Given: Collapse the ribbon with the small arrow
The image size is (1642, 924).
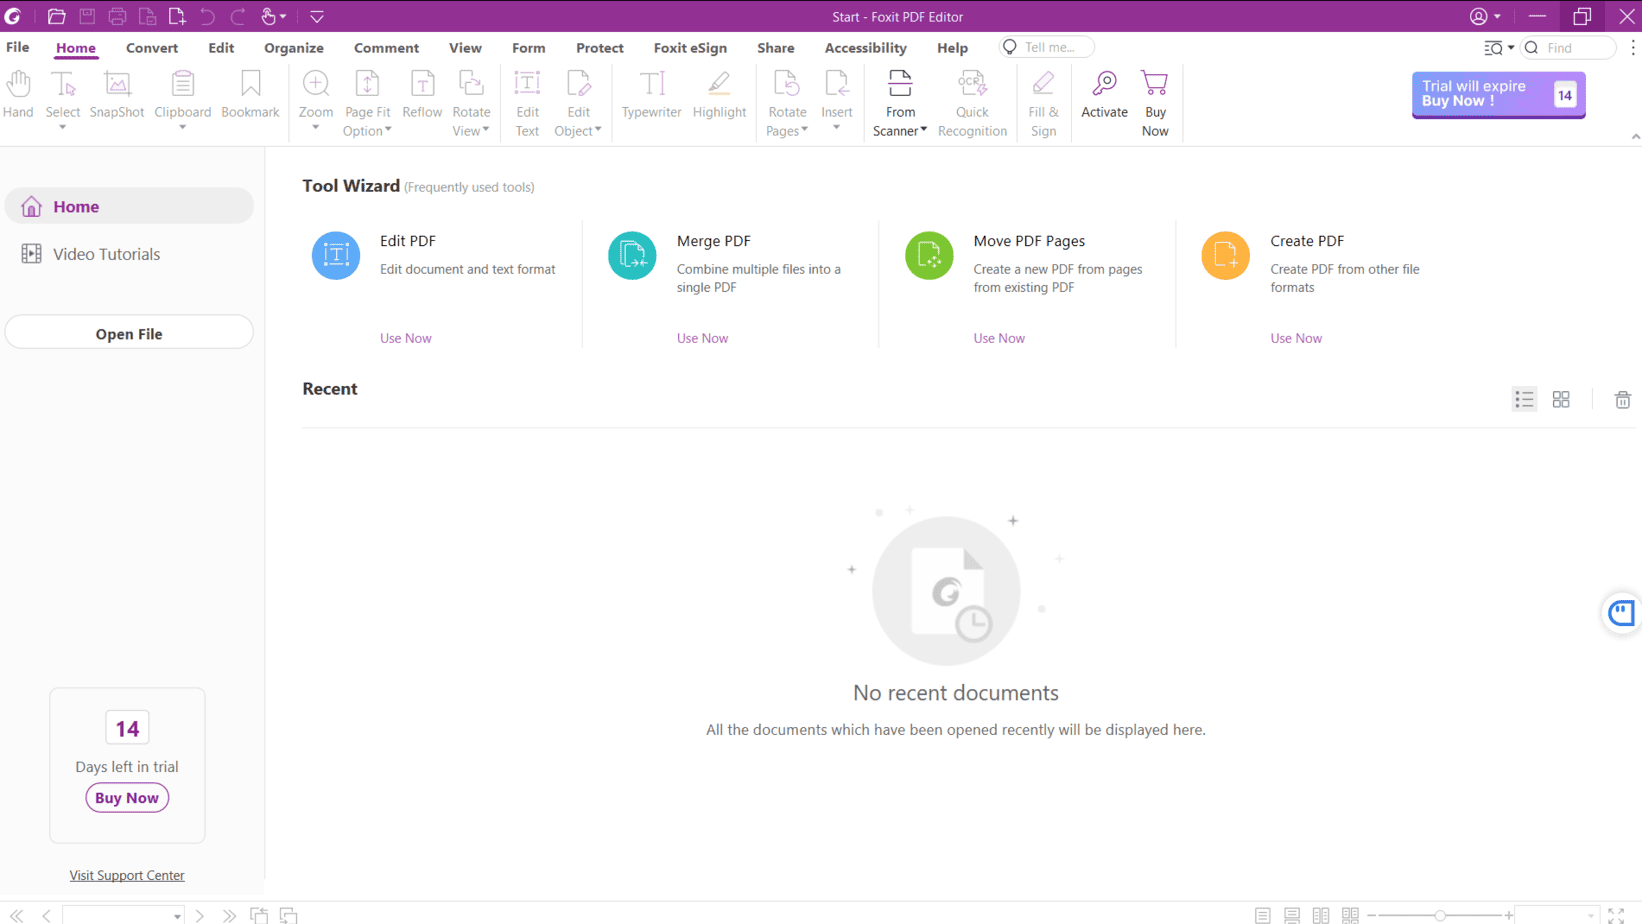Looking at the screenshot, I should click(1635, 137).
